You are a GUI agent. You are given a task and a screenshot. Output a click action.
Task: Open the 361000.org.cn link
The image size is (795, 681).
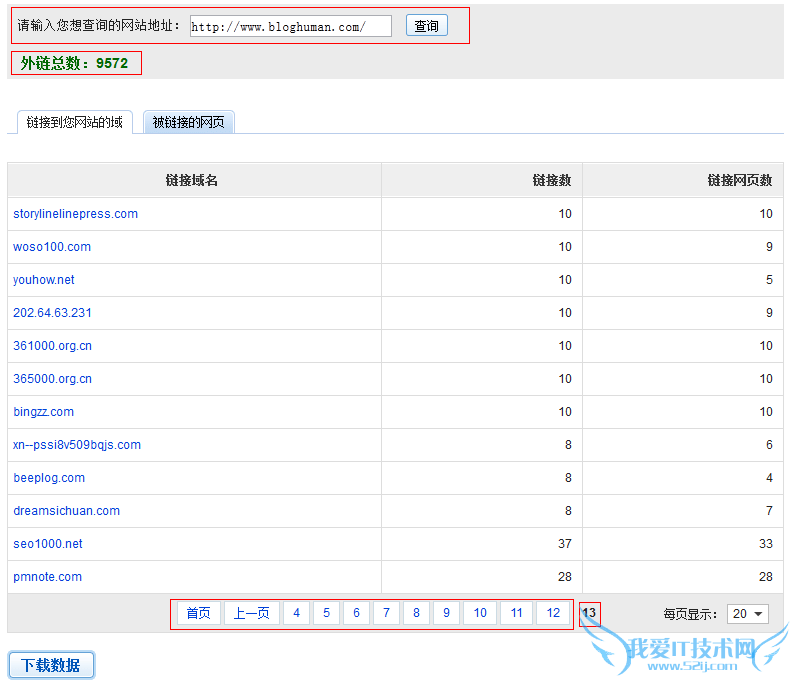(x=52, y=346)
